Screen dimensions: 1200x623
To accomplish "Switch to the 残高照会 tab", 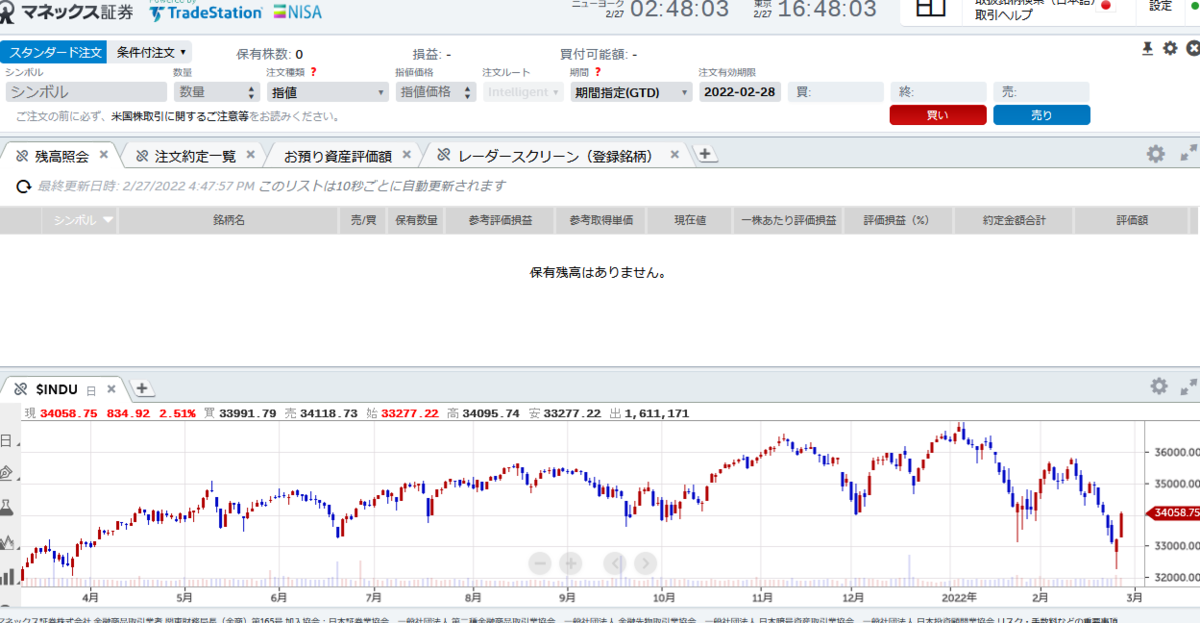I will point(61,156).
